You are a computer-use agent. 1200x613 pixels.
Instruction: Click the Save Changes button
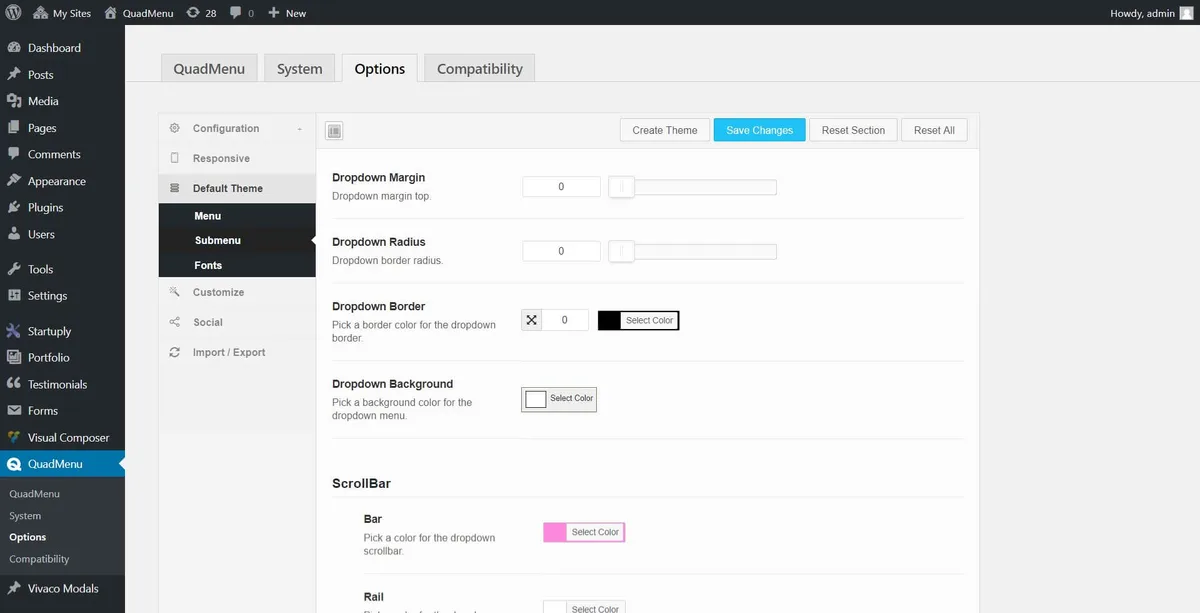point(760,130)
